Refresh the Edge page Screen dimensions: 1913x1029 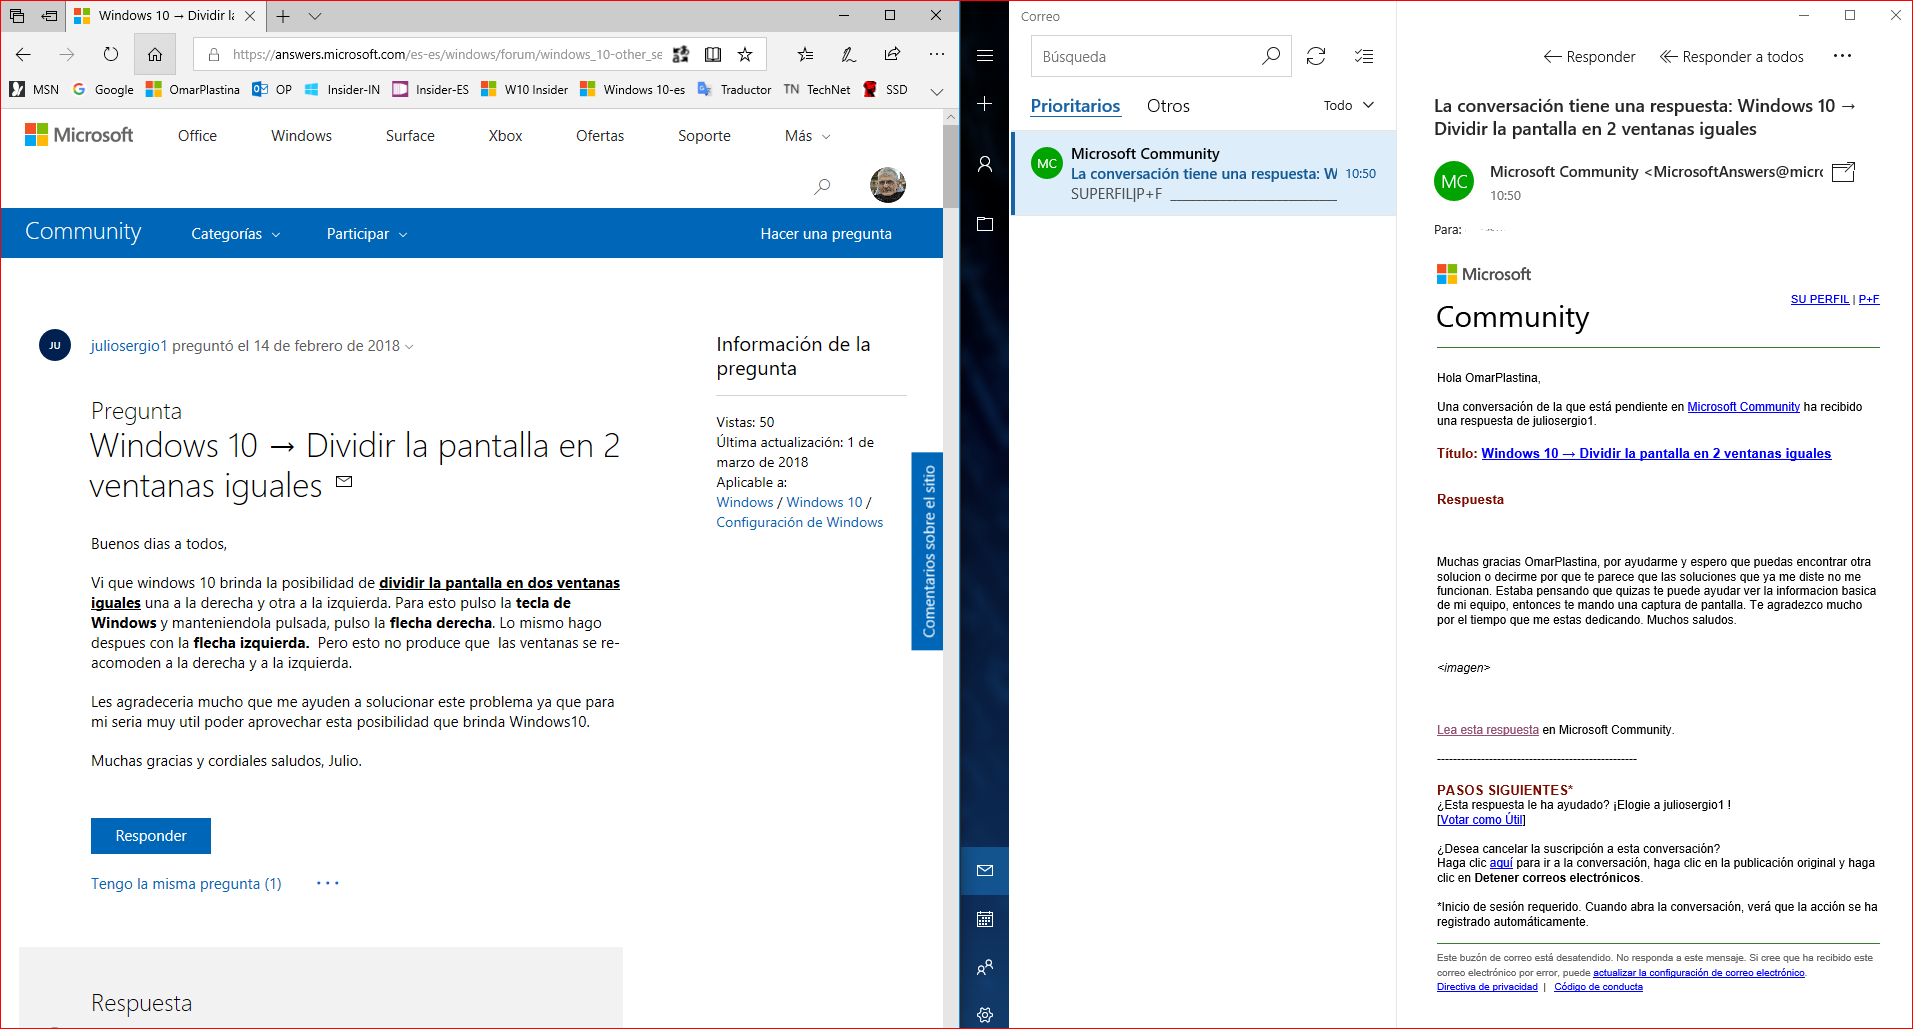coord(111,54)
